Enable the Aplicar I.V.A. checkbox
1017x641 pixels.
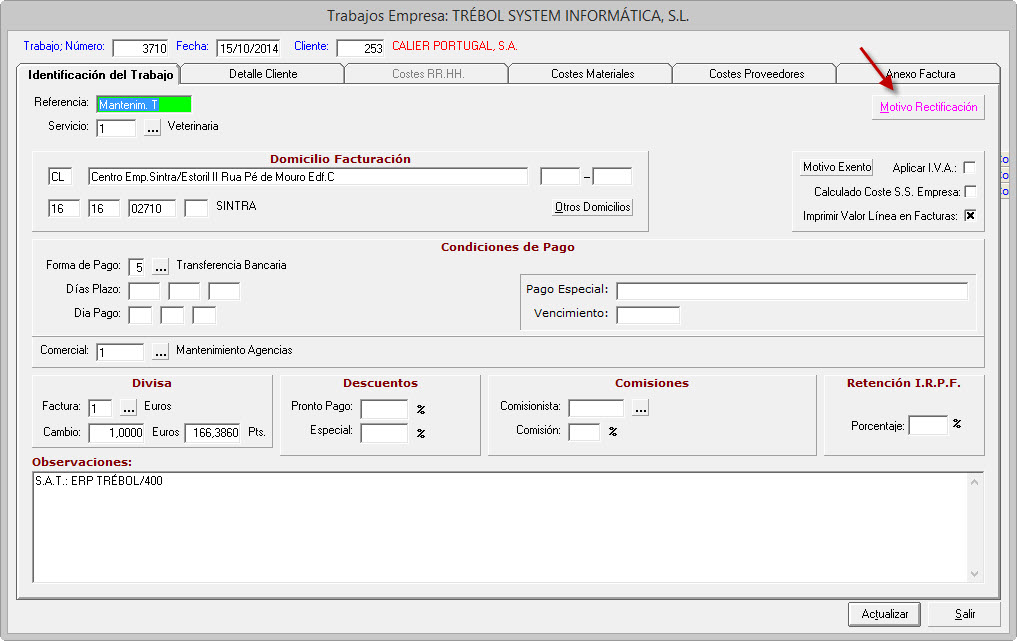(970, 167)
